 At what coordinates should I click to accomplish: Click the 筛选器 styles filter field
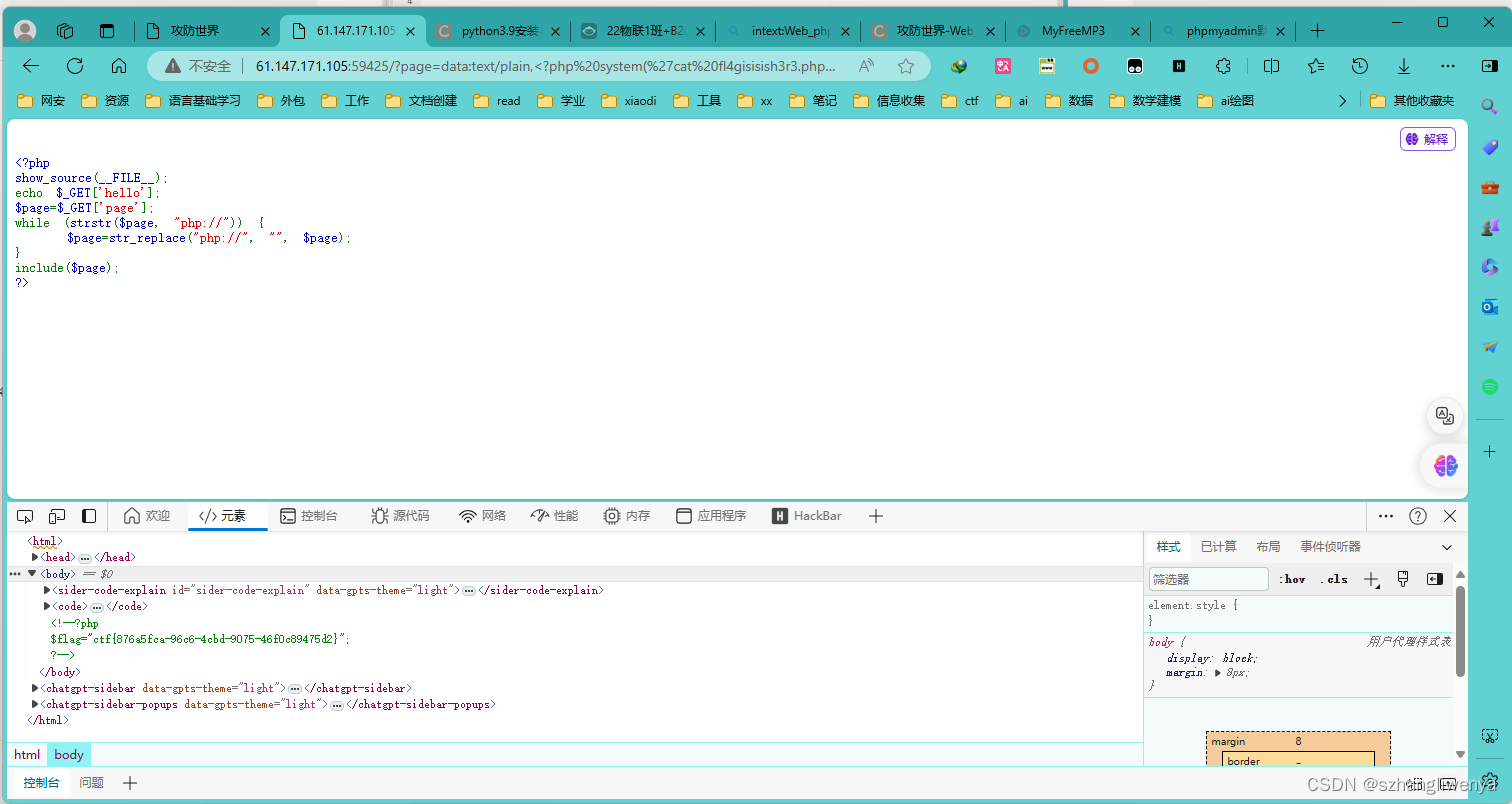coord(1207,578)
